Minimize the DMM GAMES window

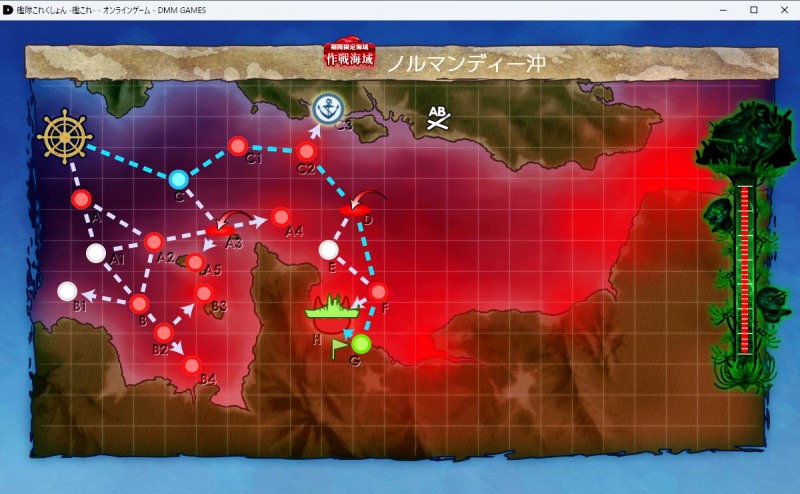pyautogui.click(x=723, y=10)
